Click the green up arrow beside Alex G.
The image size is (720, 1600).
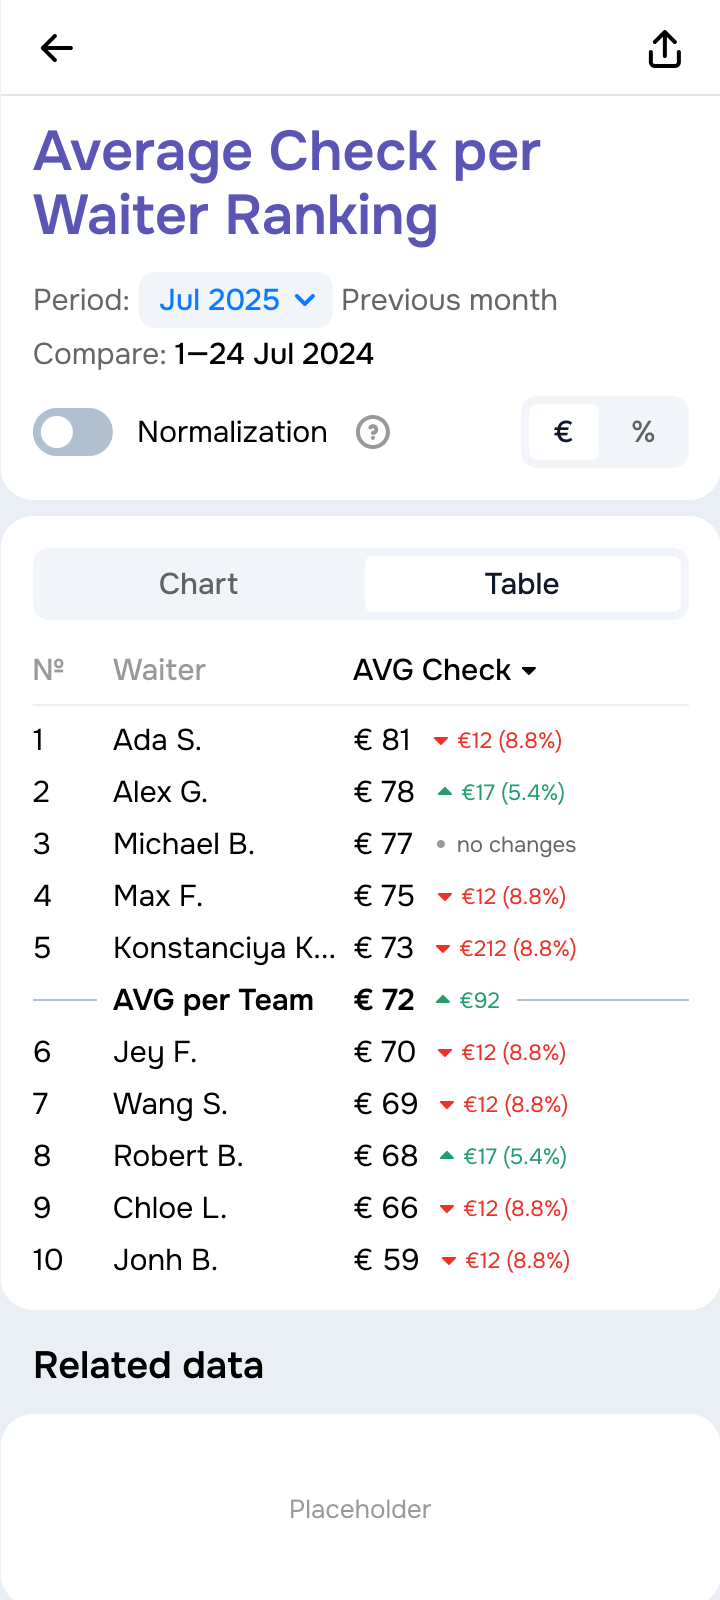coord(445,792)
